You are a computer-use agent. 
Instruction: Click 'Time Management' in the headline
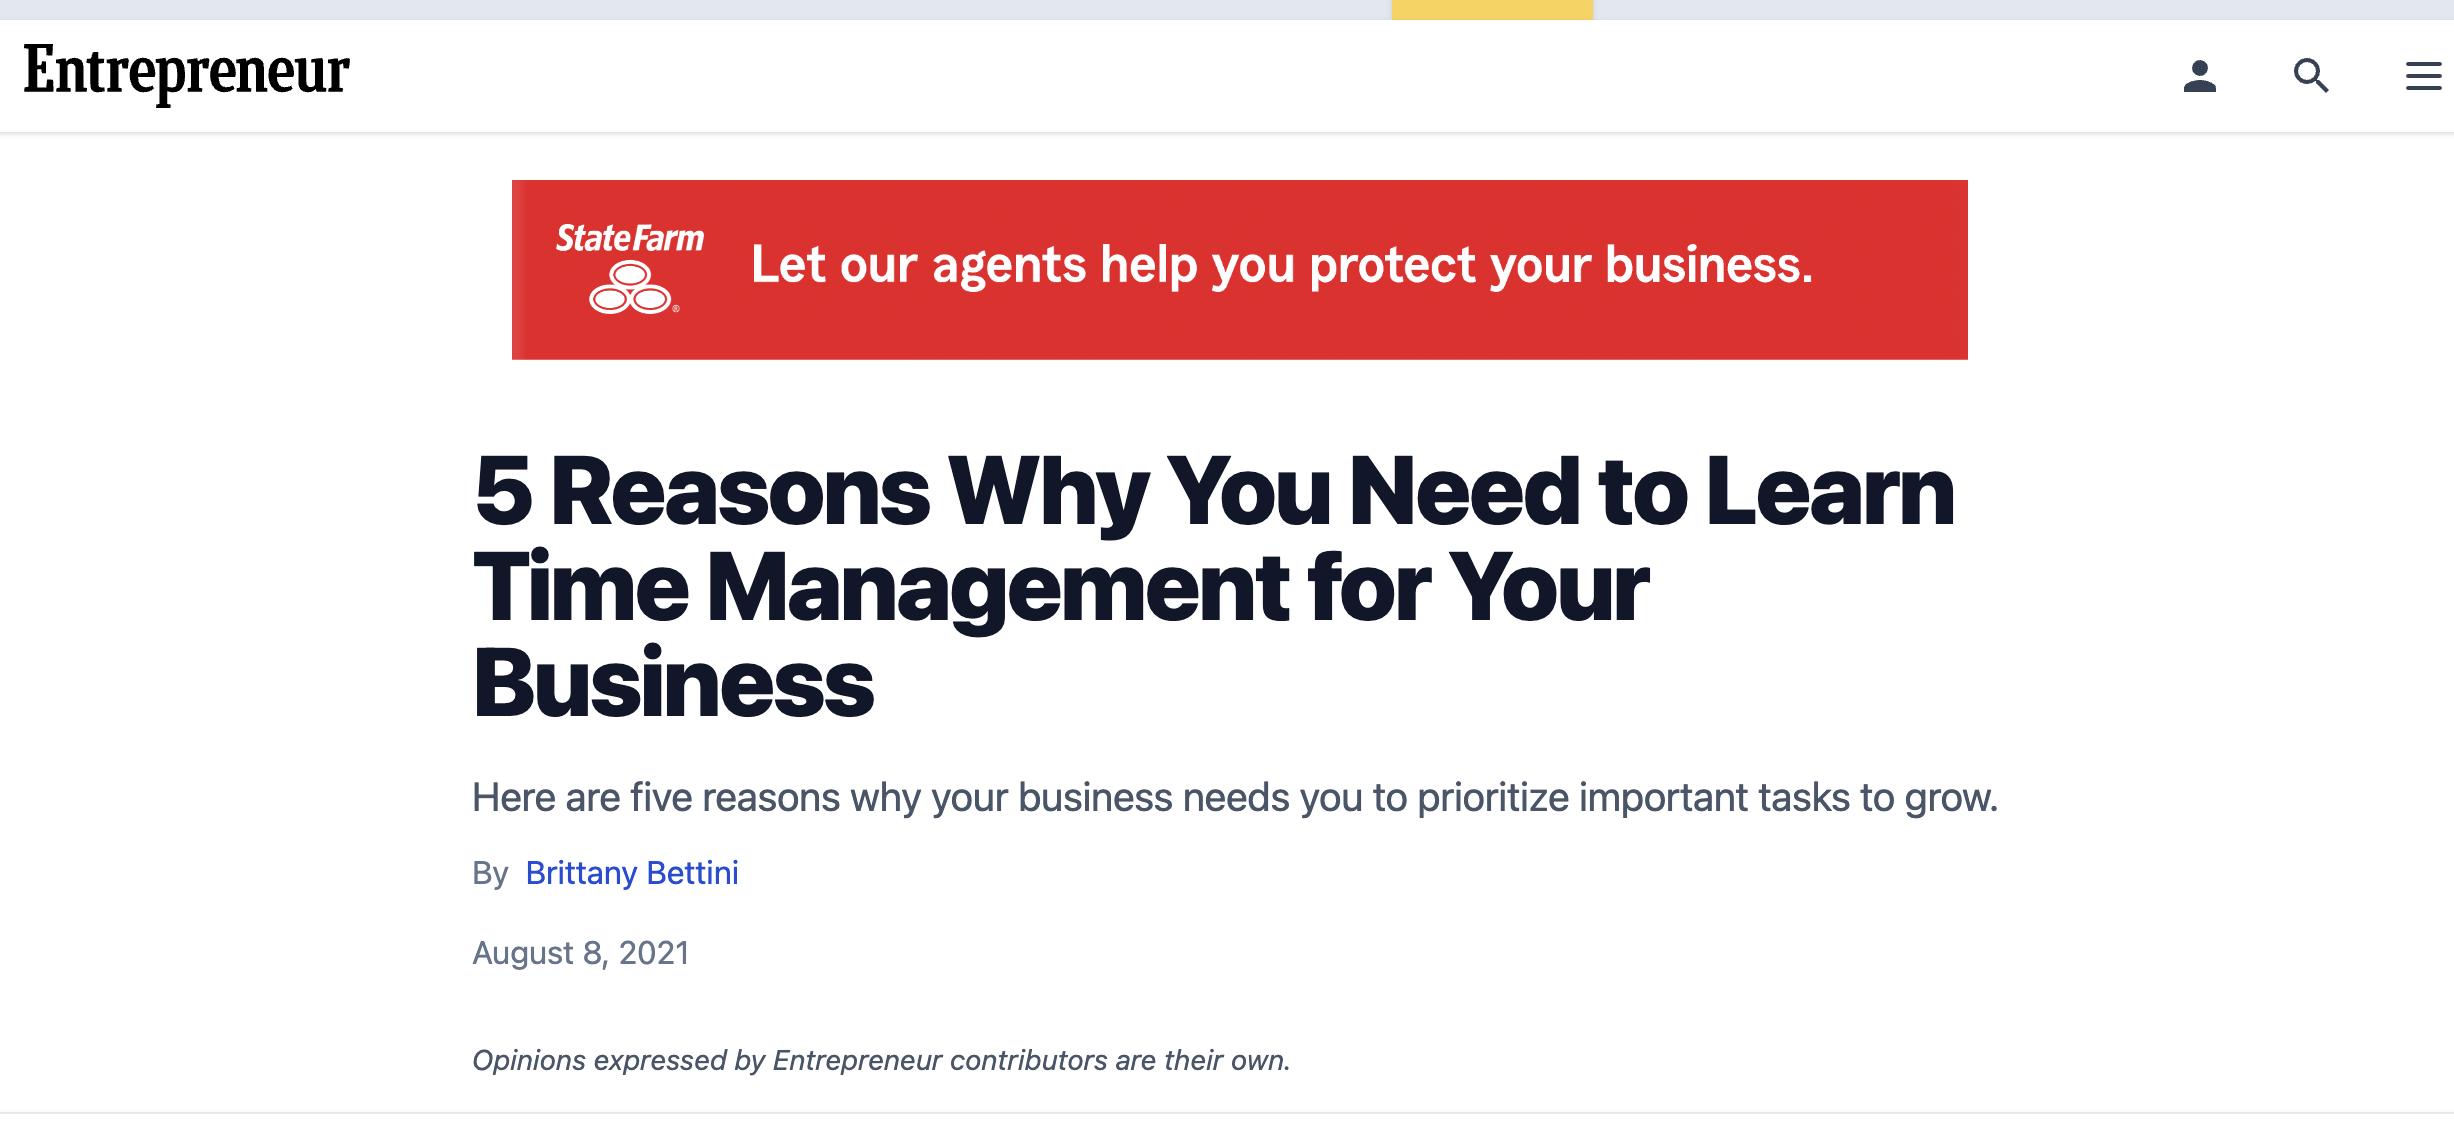881,590
